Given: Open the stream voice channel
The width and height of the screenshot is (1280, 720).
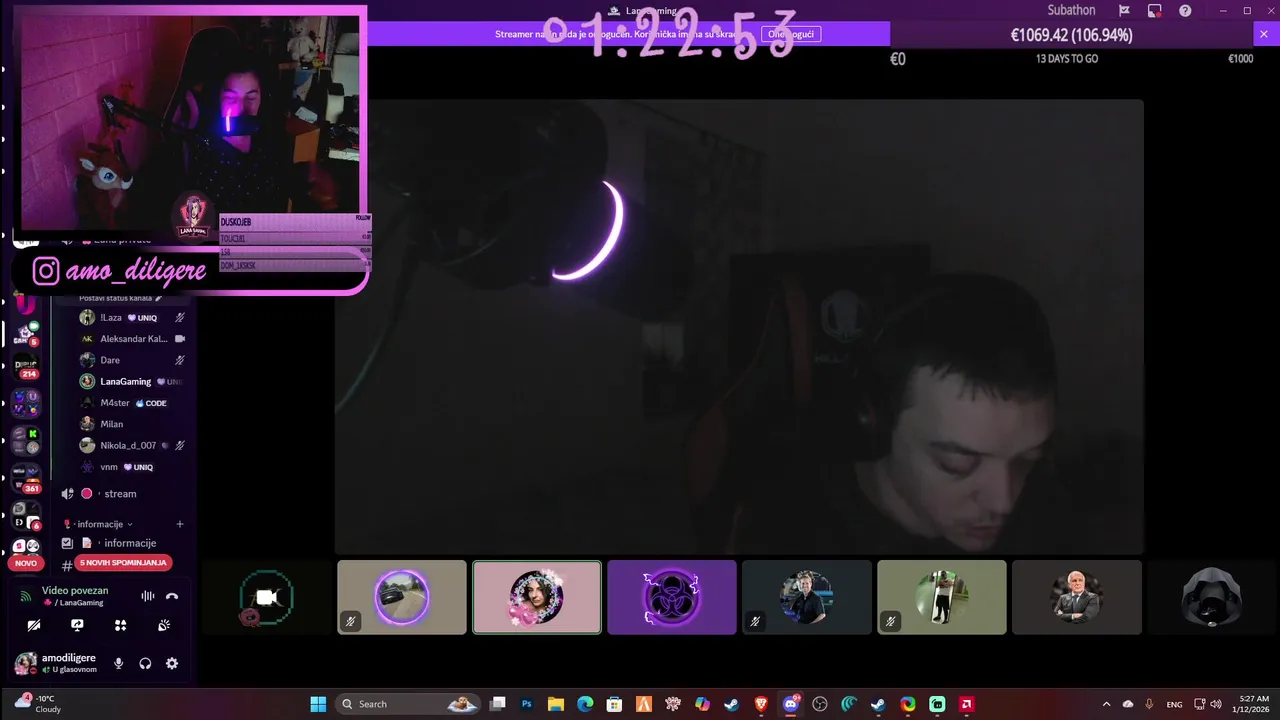Looking at the screenshot, I should (x=122, y=494).
